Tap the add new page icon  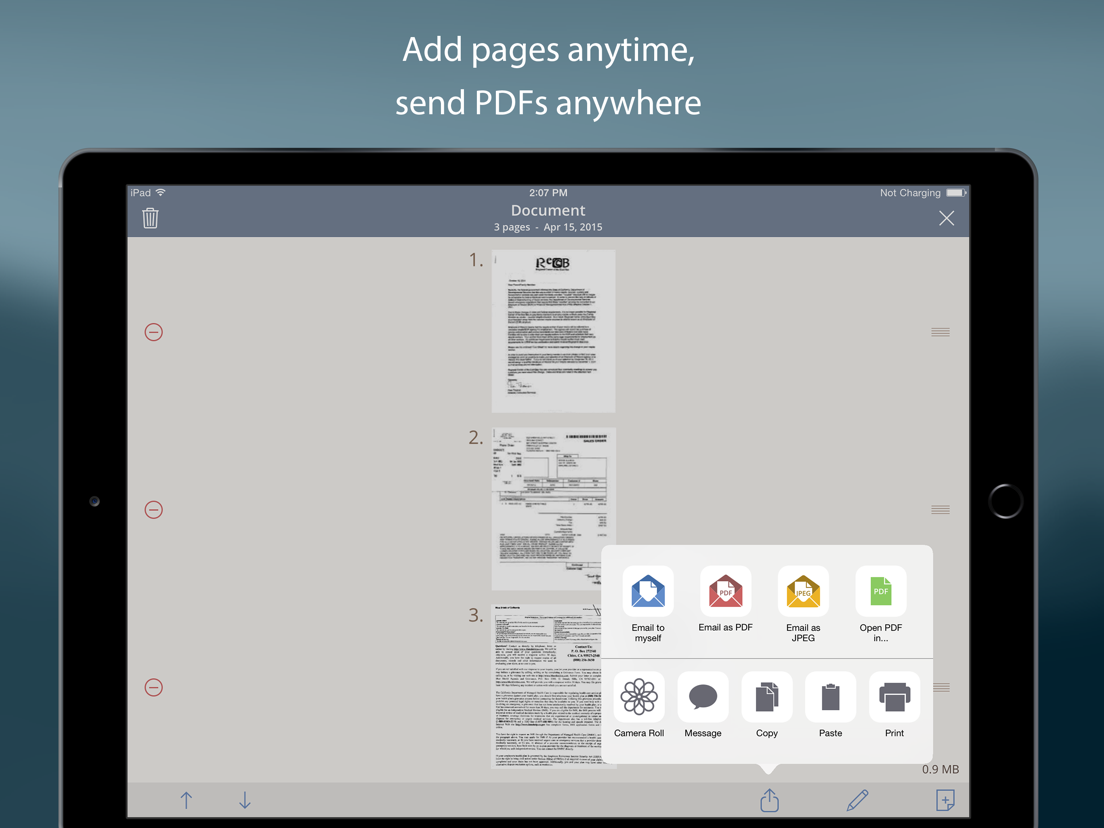(945, 800)
